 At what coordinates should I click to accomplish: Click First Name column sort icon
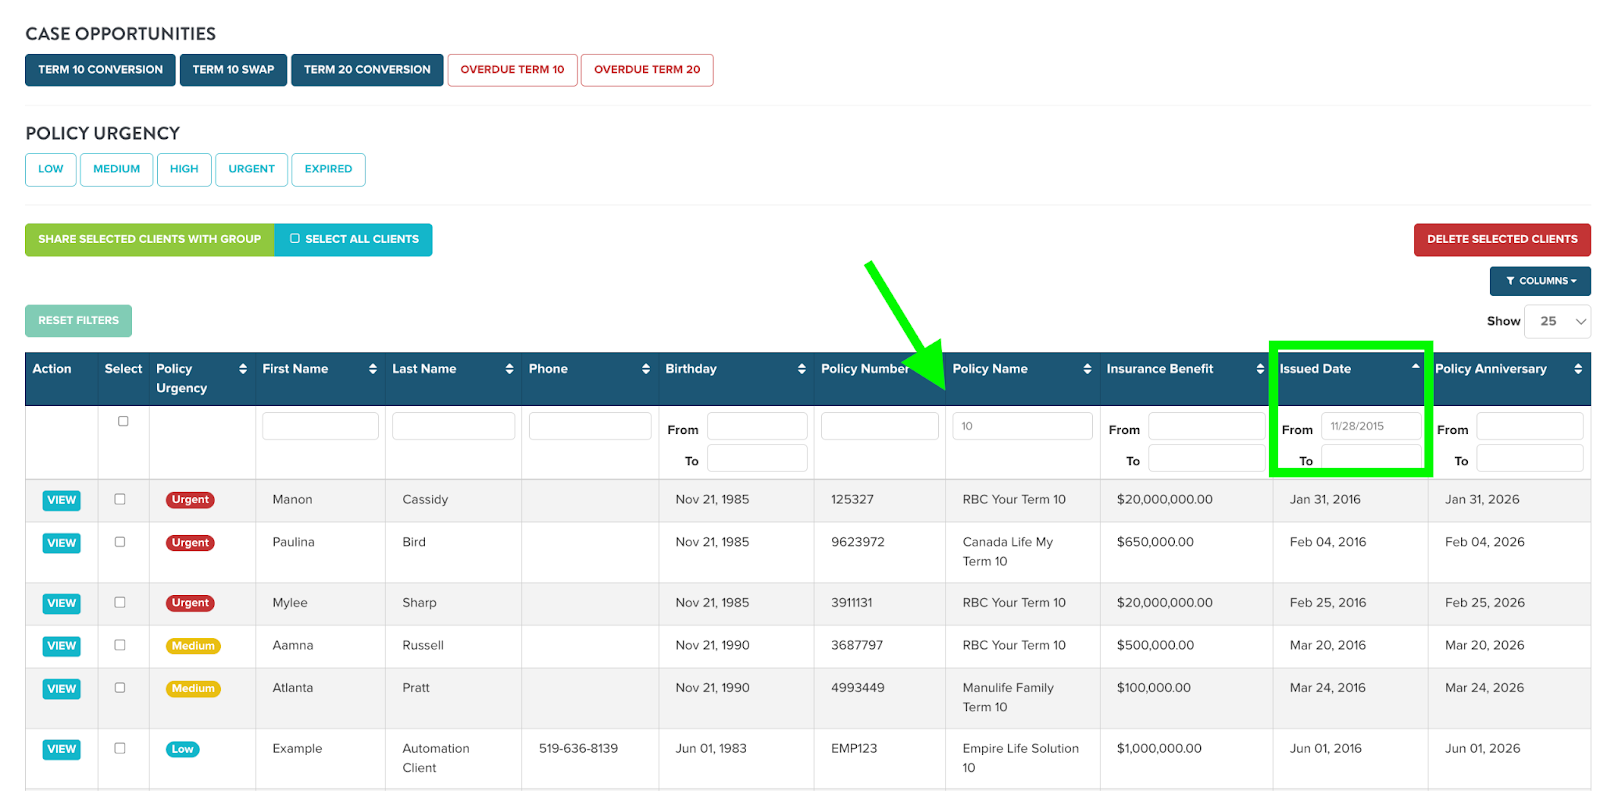click(372, 369)
